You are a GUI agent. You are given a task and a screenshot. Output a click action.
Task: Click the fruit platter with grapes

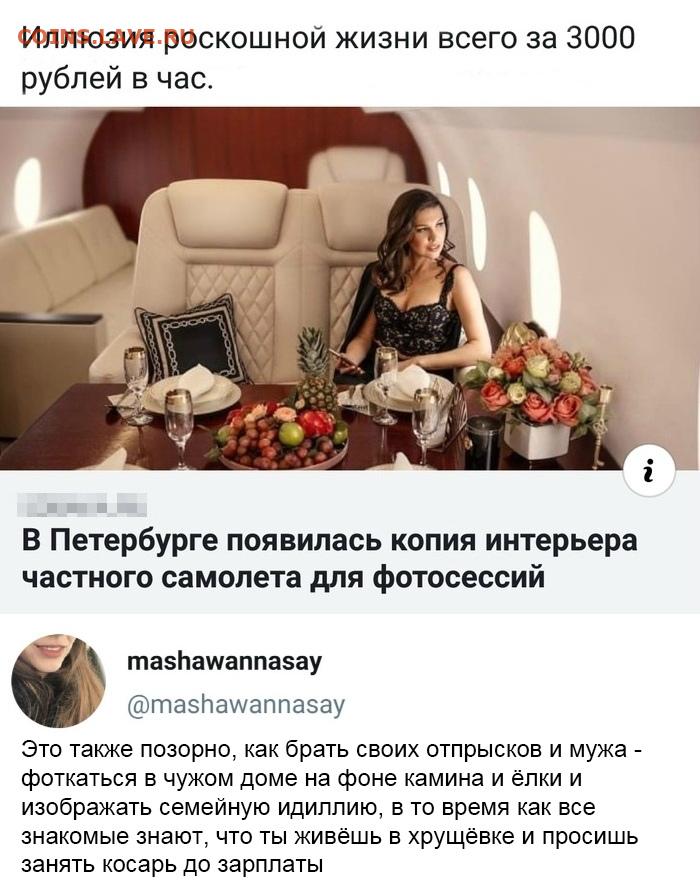click(x=281, y=437)
